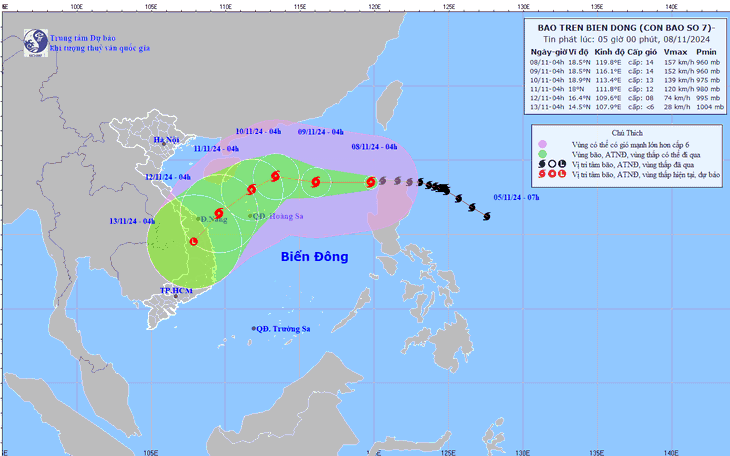Click the national weather center logo

tap(36, 43)
